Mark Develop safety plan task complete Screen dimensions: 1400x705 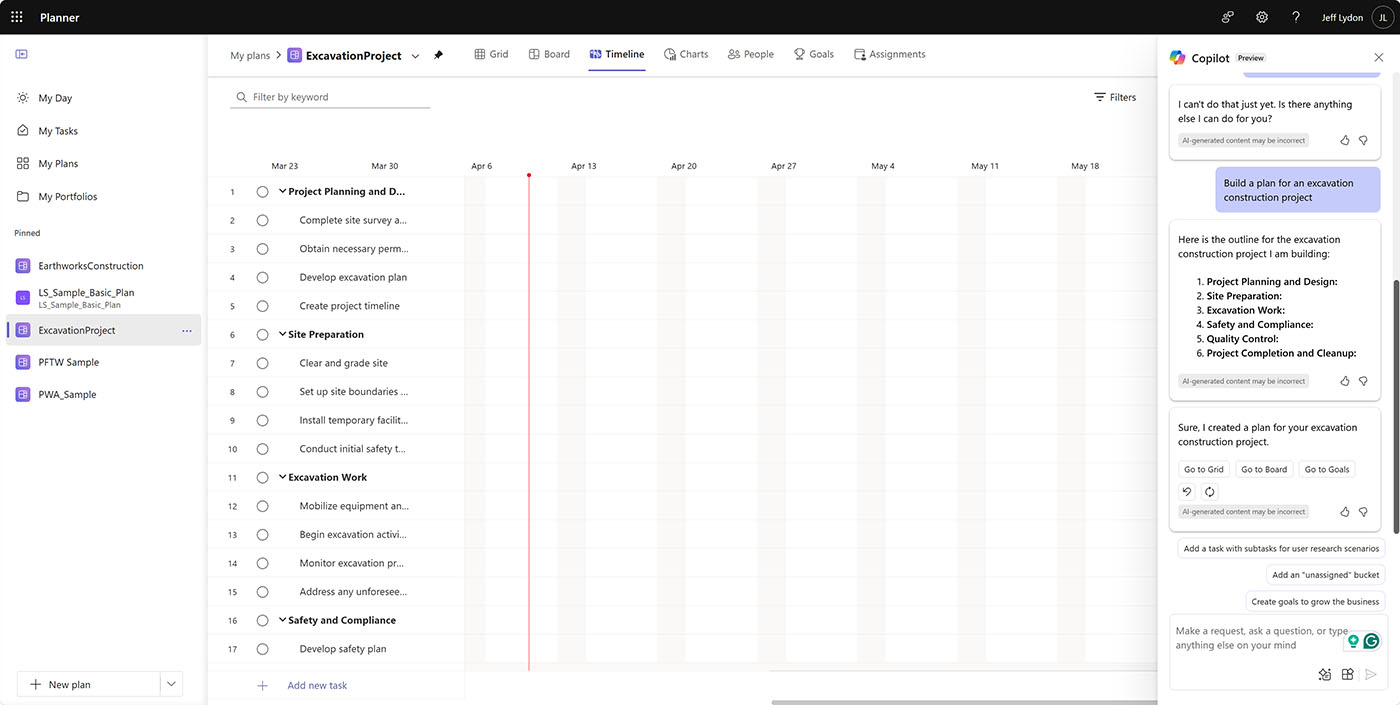(262, 649)
